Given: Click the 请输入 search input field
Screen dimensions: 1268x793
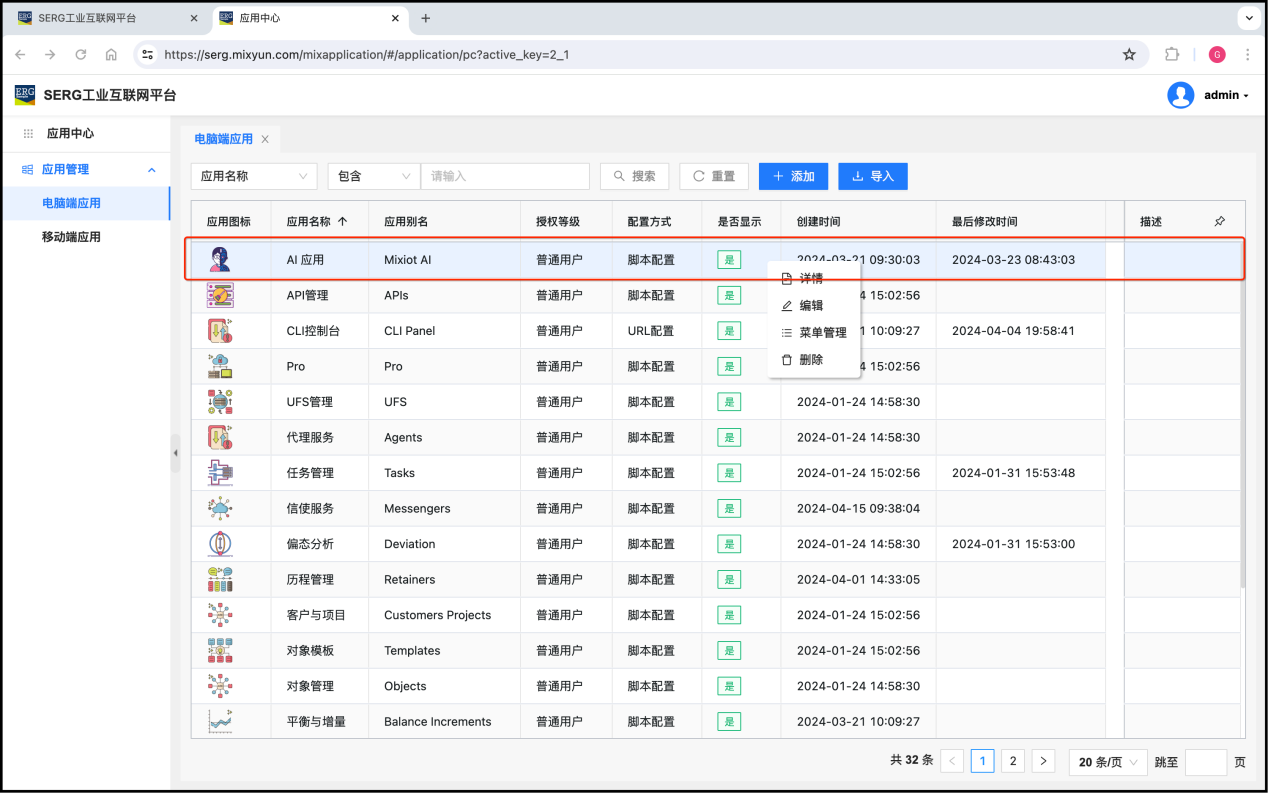Looking at the screenshot, I should point(505,176).
